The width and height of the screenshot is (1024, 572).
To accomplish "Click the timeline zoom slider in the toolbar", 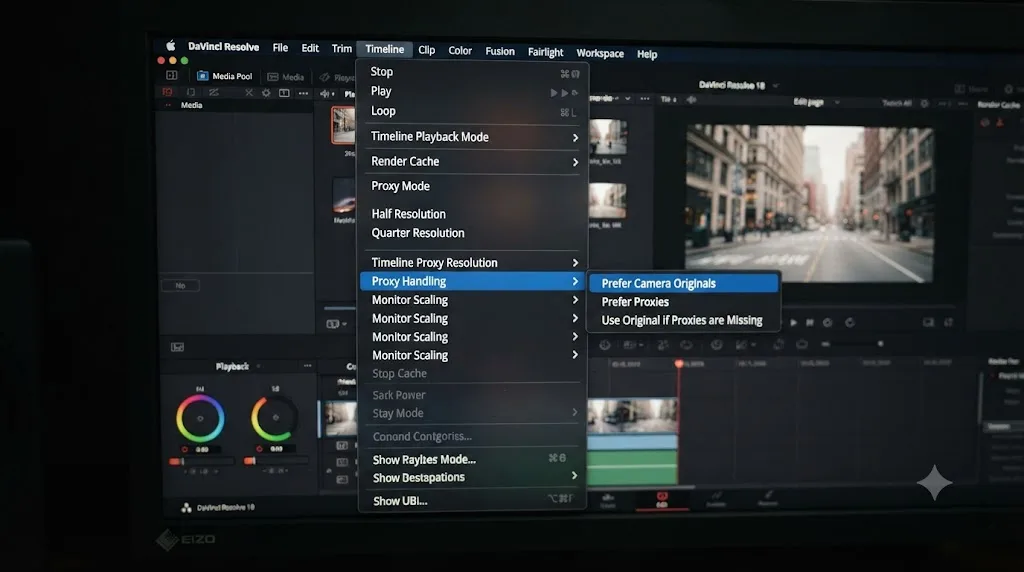I will tap(853, 343).
